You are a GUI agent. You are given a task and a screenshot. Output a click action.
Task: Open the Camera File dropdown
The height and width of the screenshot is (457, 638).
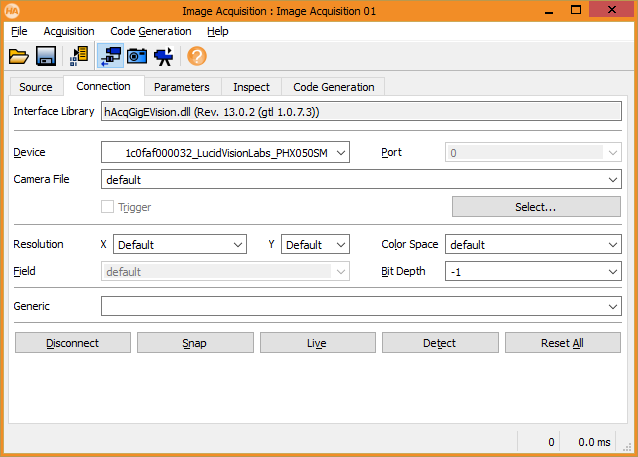coord(361,179)
